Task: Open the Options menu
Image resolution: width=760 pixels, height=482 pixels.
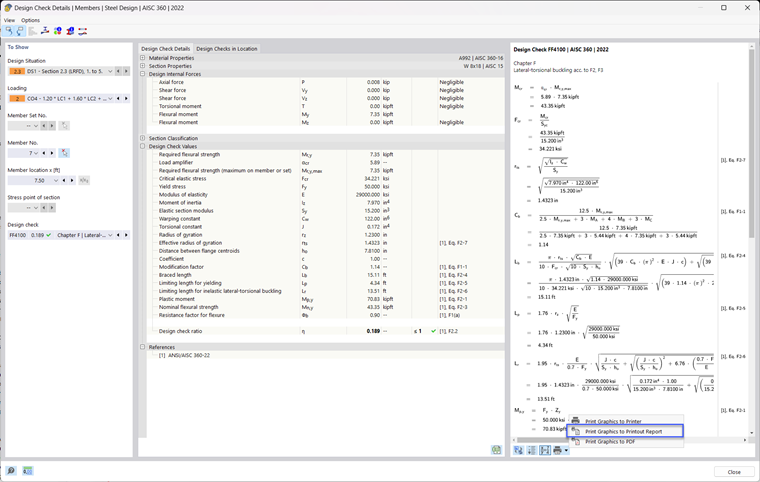Action: (x=30, y=20)
